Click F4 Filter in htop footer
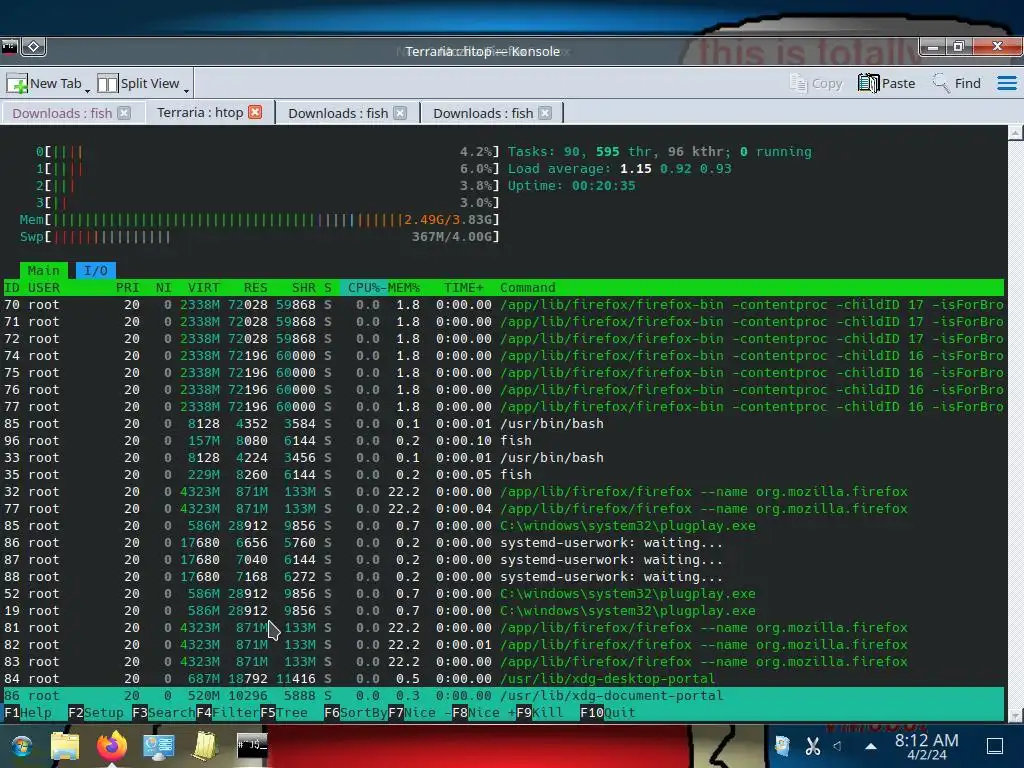The image size is (1024, 768). click(x=228, y=712)
